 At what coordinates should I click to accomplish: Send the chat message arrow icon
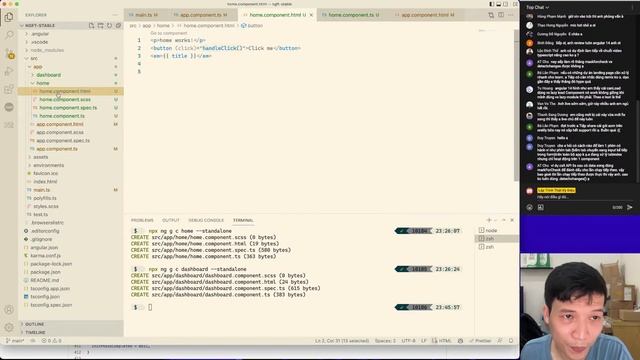[630, 207]
